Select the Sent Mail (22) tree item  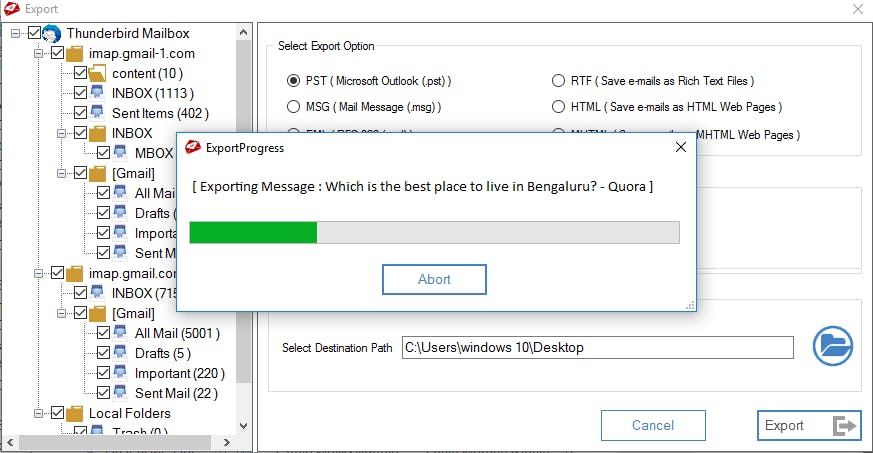point(176,393)
